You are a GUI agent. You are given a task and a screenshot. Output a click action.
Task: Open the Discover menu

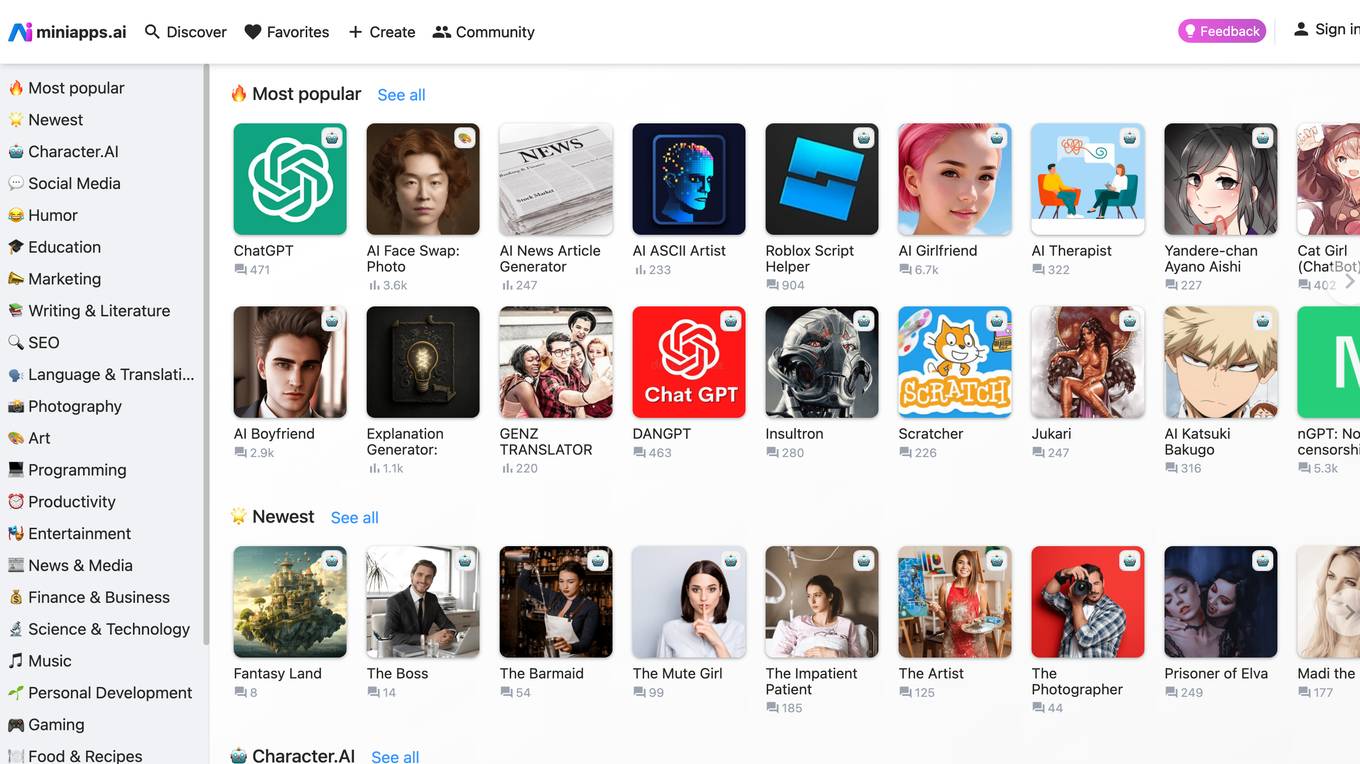tap(185, 32)
